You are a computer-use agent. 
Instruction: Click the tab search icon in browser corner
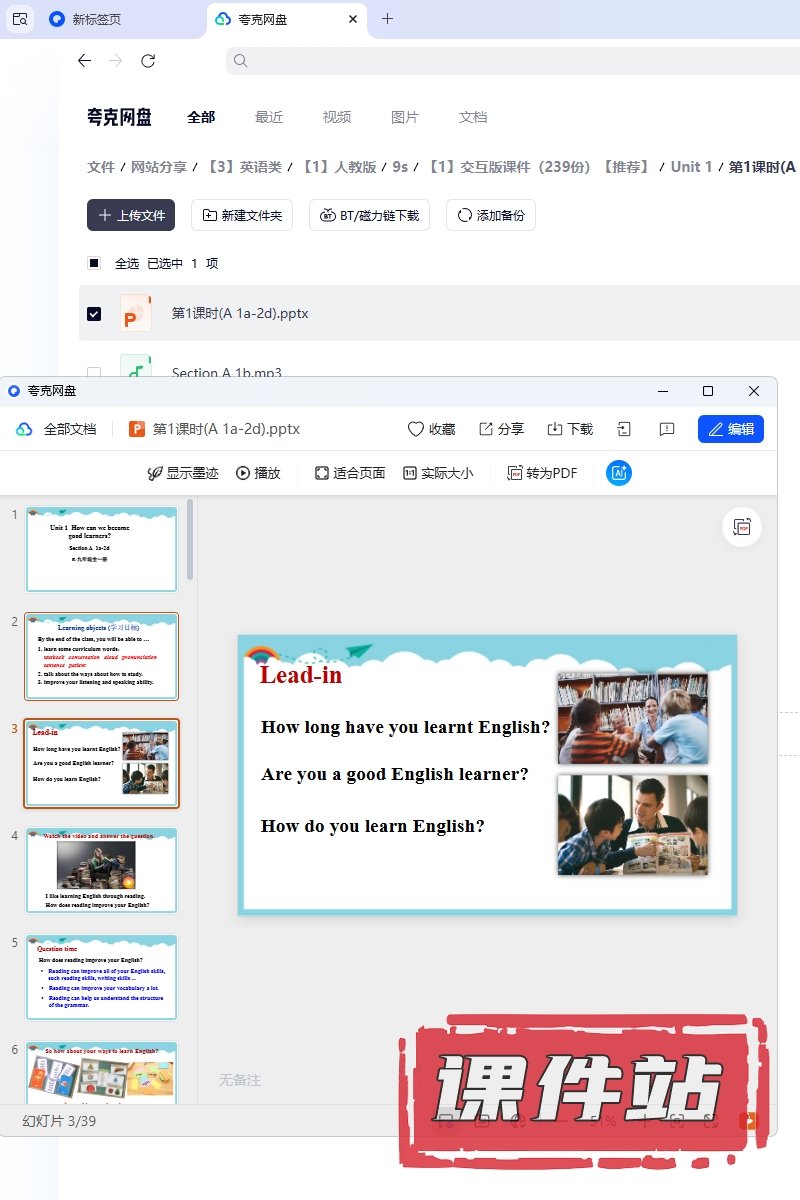(20, 19)
